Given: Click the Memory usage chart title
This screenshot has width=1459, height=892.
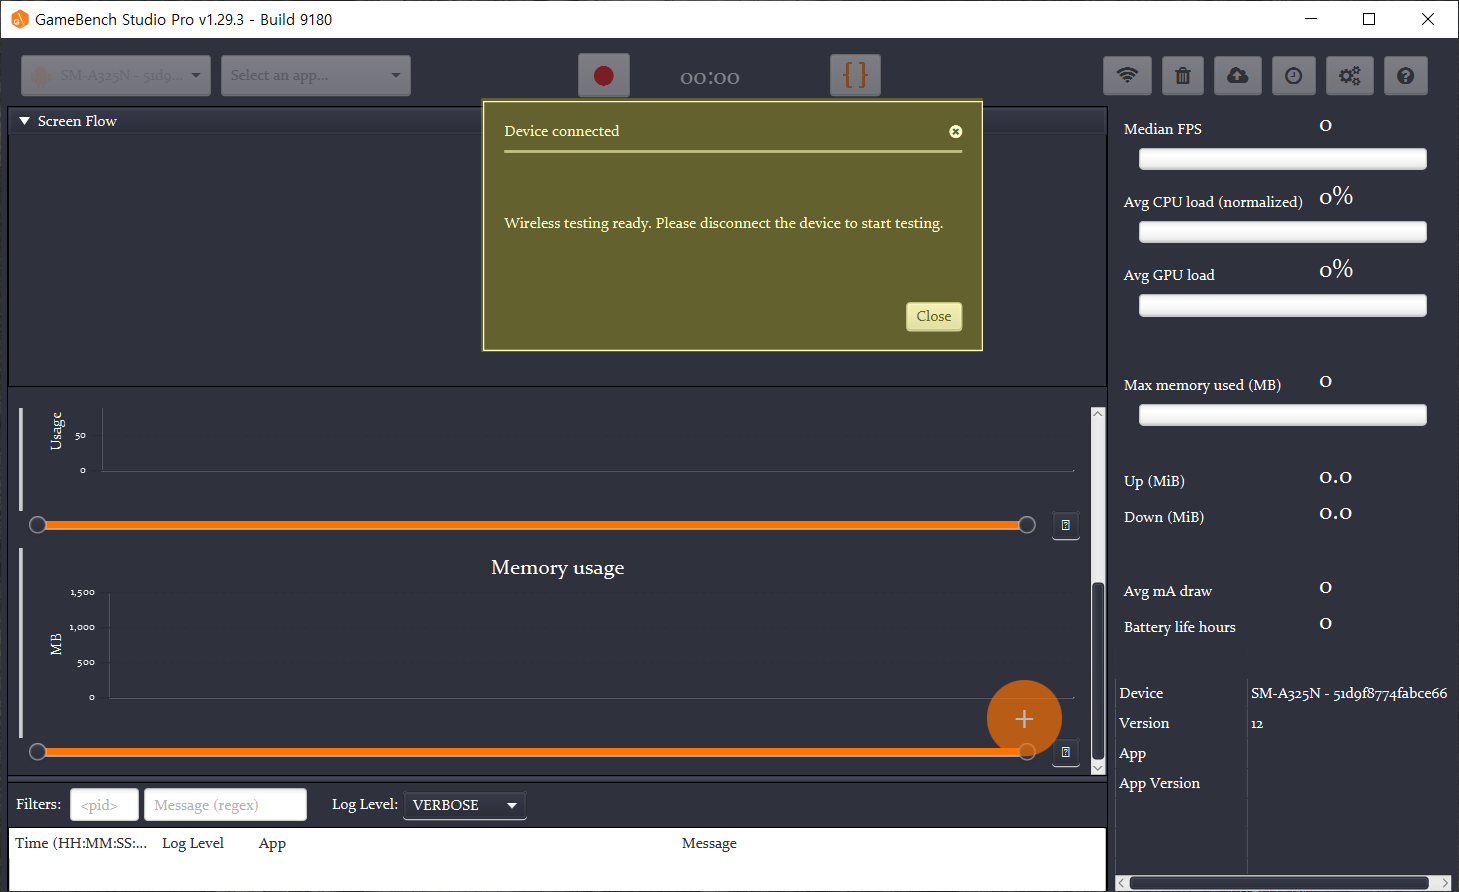Looking at the screenshot, I should 557,567.
